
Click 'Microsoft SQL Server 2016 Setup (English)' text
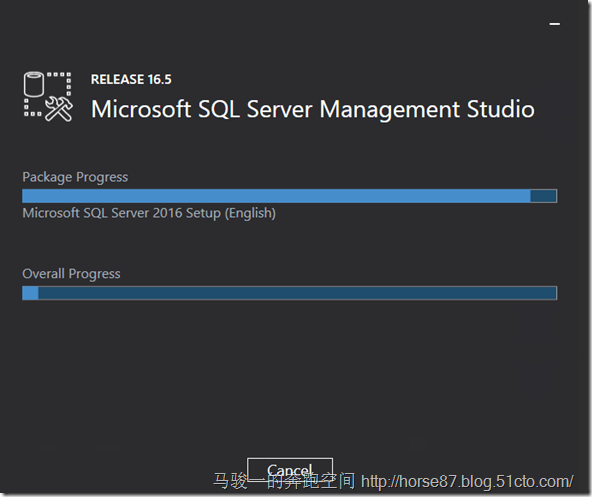click(x=149, y=213)
